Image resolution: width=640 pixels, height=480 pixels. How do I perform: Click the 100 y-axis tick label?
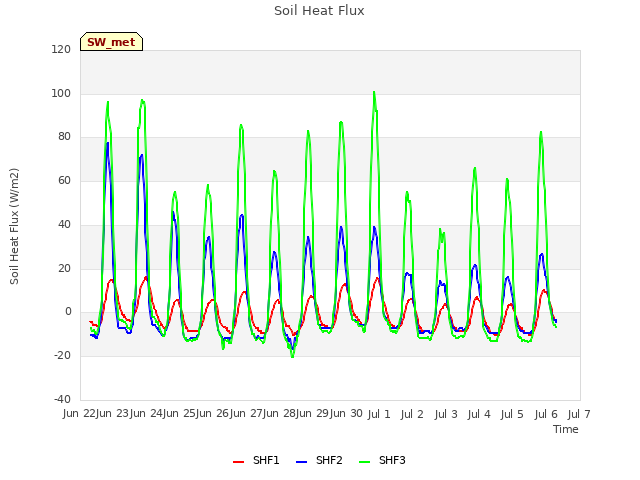point(61,93)
